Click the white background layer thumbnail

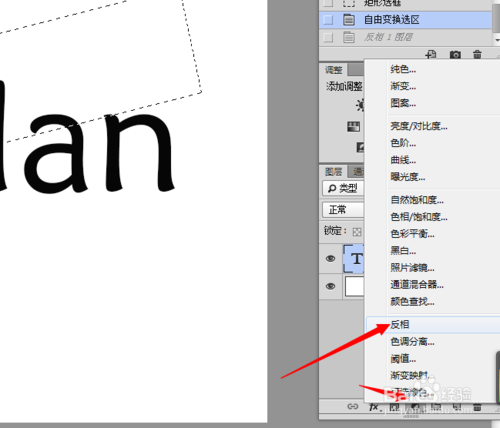pos(355,286)
